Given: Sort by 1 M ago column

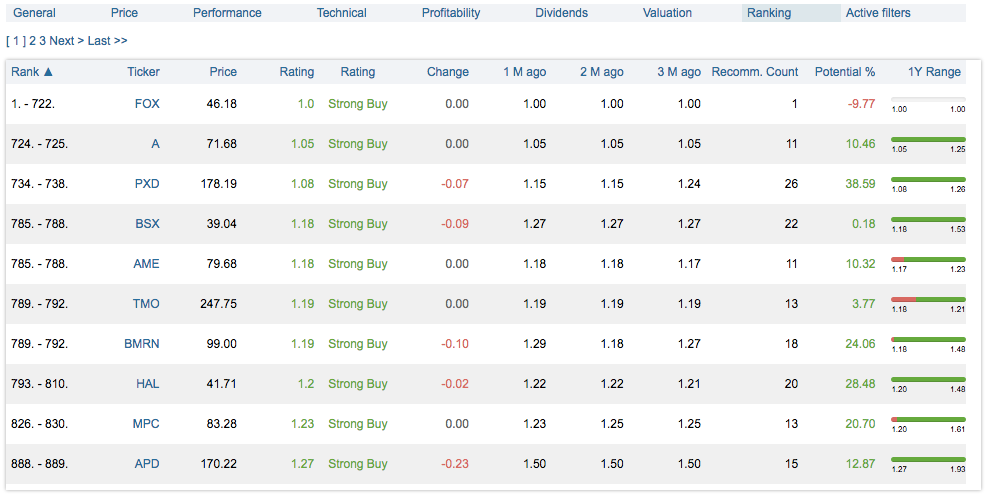Looking at the screenshot, I should click(525, 72).
